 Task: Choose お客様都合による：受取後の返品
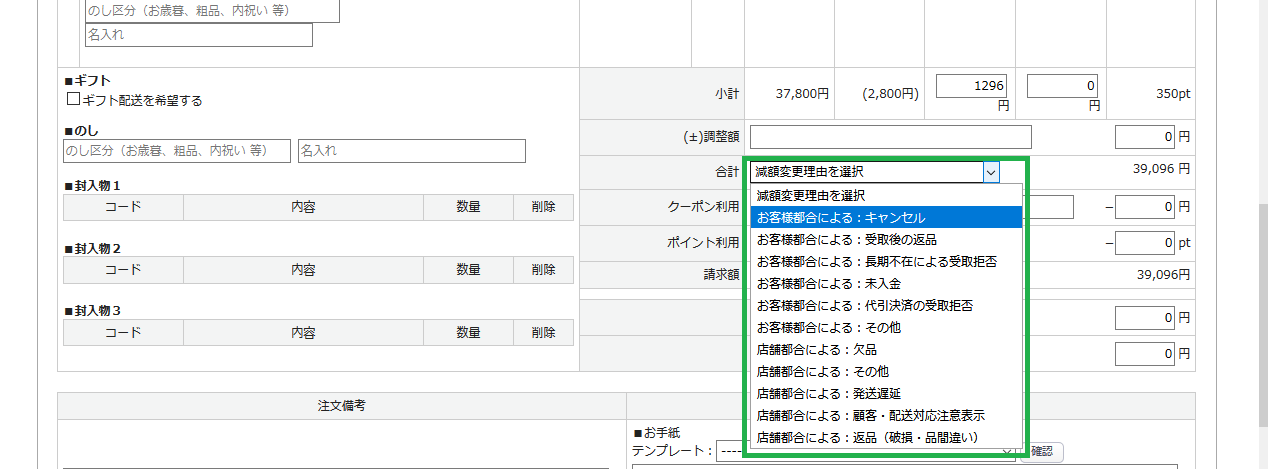(x=885, y=239)
